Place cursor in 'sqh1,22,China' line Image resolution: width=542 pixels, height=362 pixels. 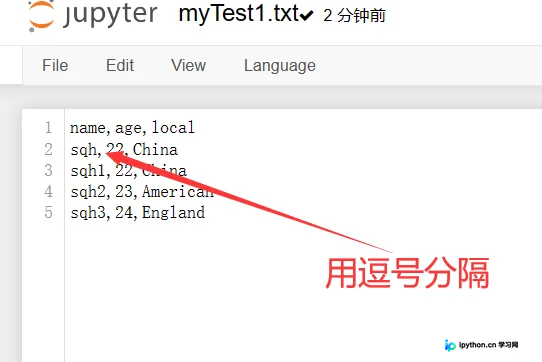[129, 170]
